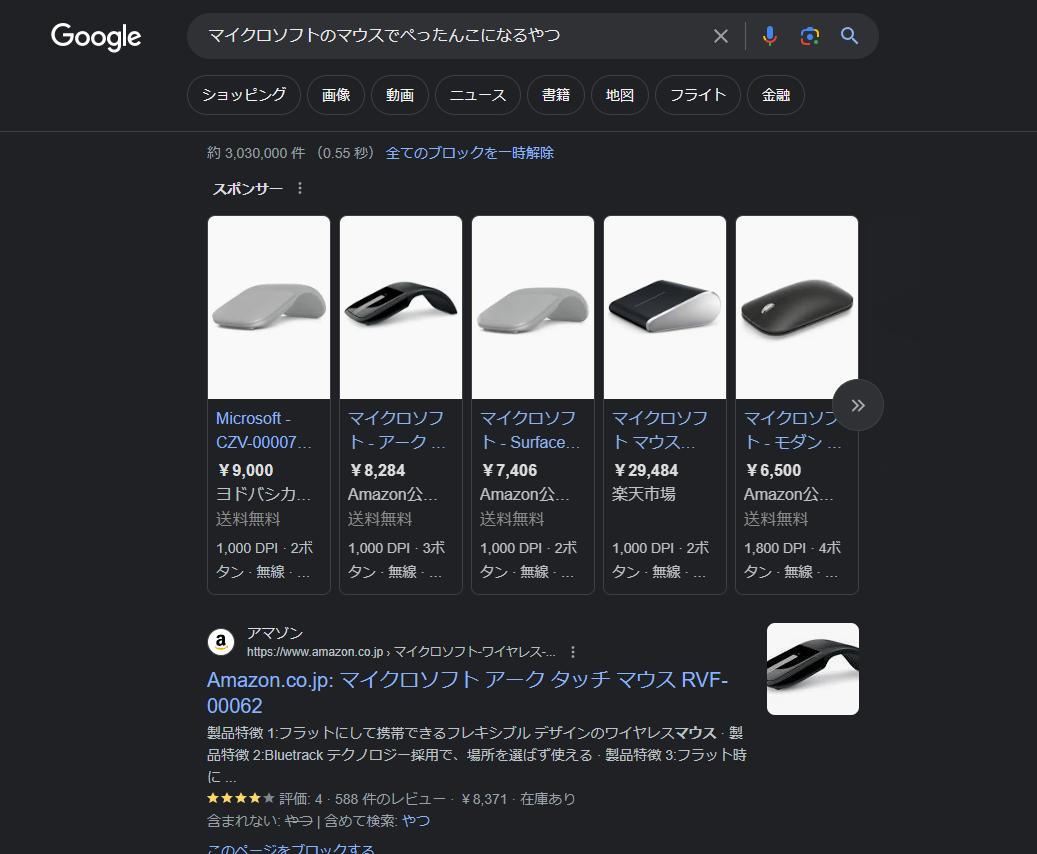Viewport: 1037px width, 854px height.
Task: Click the magnifying glass search button
Action: pyautogui.click(x=849, y=37)
